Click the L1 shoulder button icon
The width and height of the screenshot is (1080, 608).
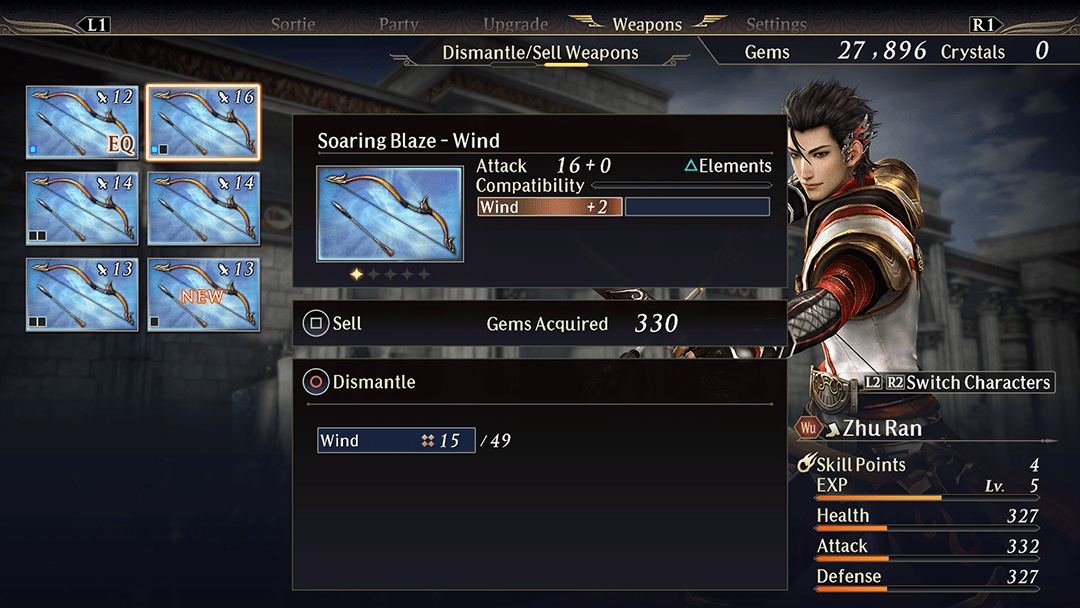click(97, 25)
